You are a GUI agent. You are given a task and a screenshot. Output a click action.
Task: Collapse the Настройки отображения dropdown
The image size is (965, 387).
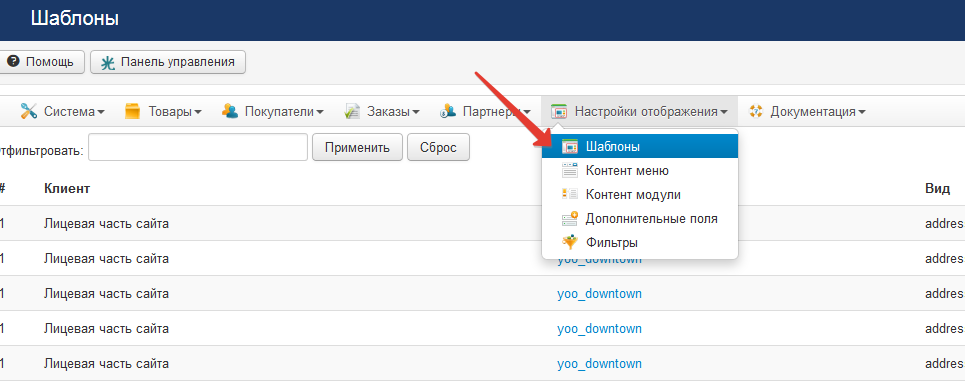coord(640,112)
